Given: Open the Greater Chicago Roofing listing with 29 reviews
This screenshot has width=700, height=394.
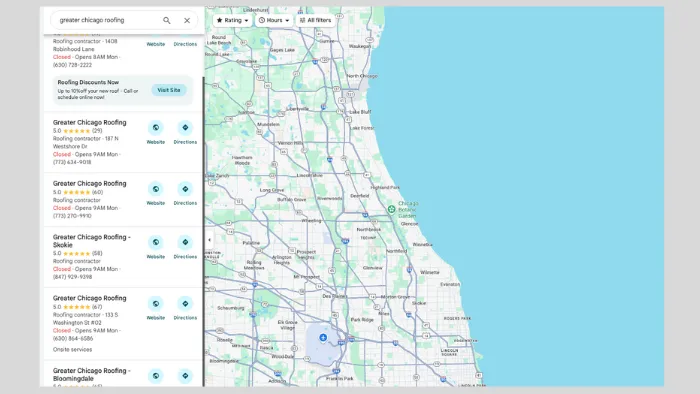Looking at the screenshot, I should coord(90,122).
